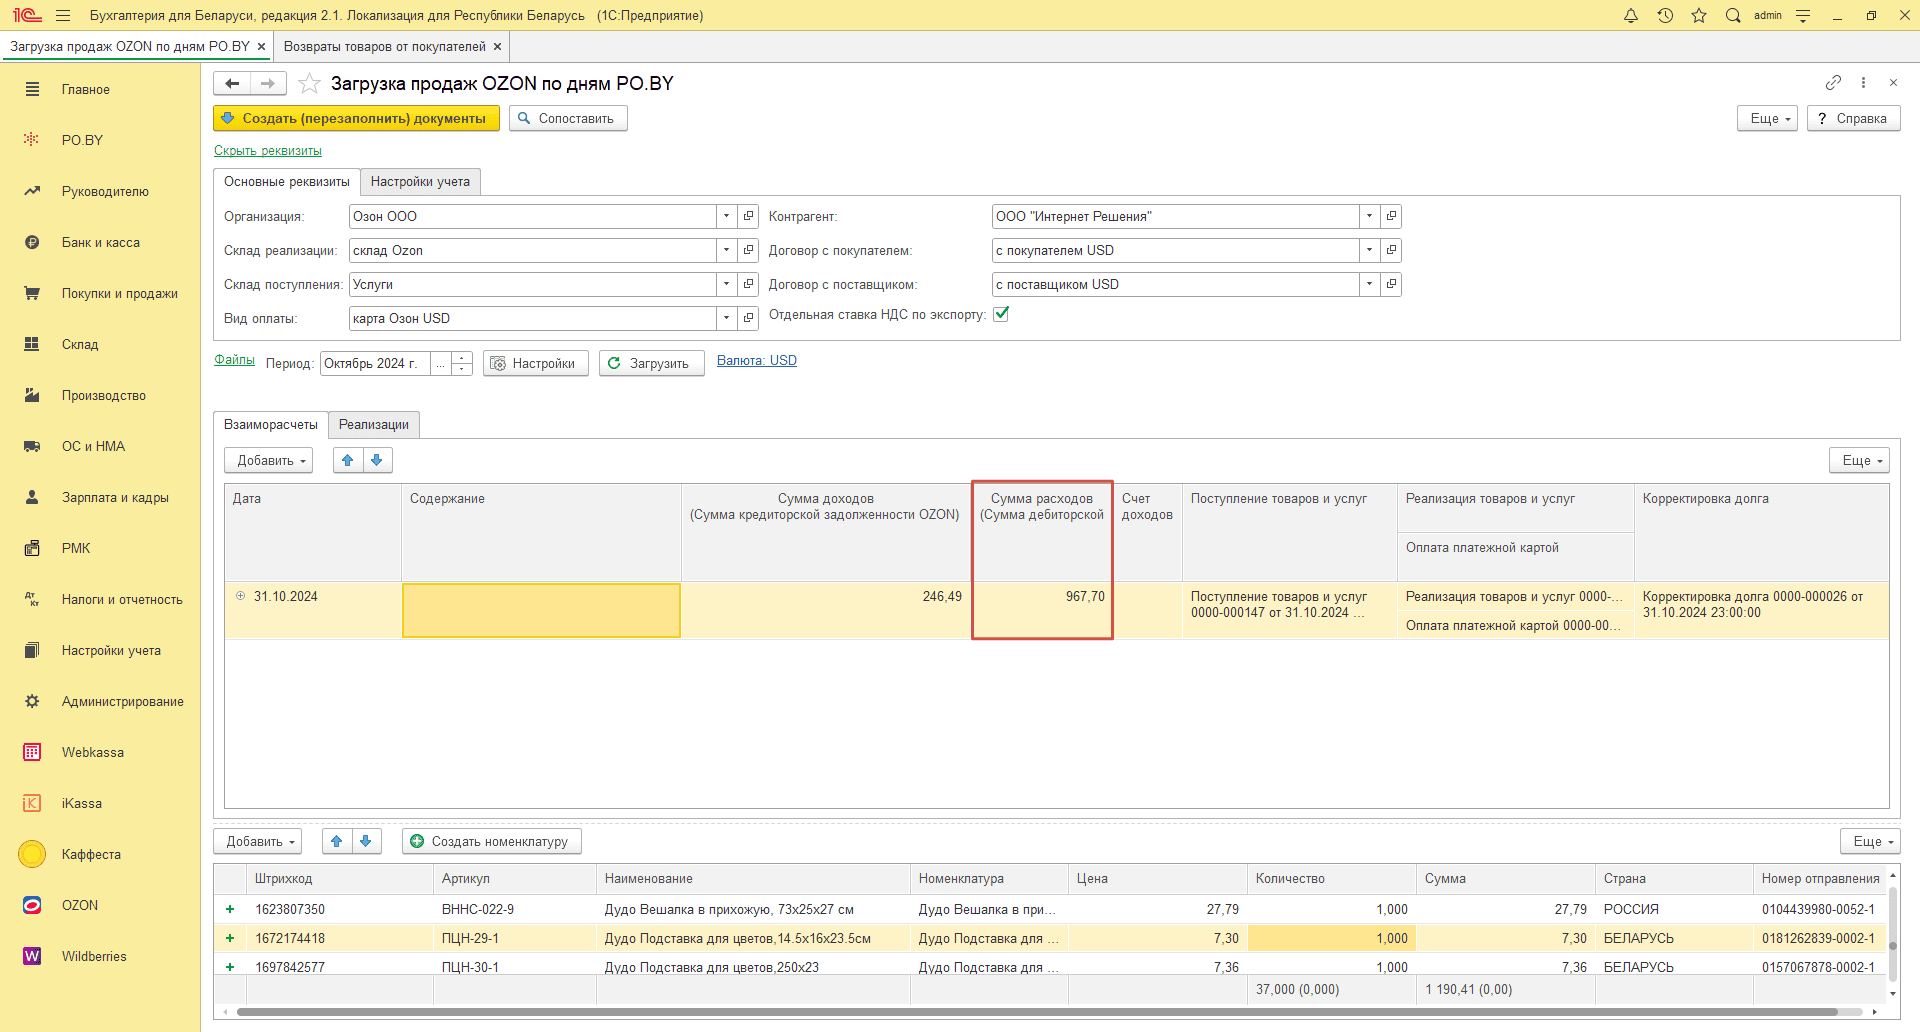This screenshot has width=1920, height=1032.
Task: Navigate forward with the right arrow button
Action: 268,83
